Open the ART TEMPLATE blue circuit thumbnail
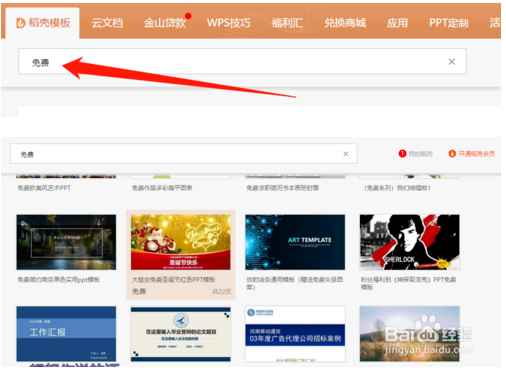 (295, 242)
